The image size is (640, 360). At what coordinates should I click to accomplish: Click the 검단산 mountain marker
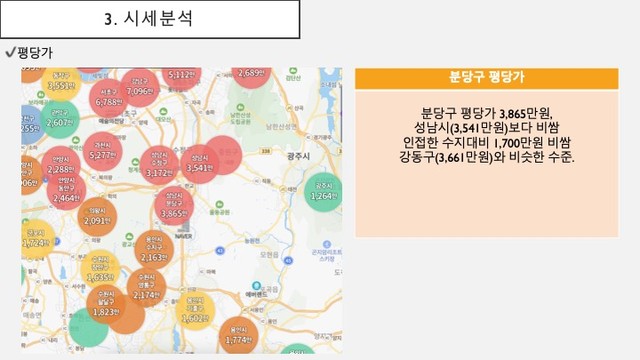[293, 74]
